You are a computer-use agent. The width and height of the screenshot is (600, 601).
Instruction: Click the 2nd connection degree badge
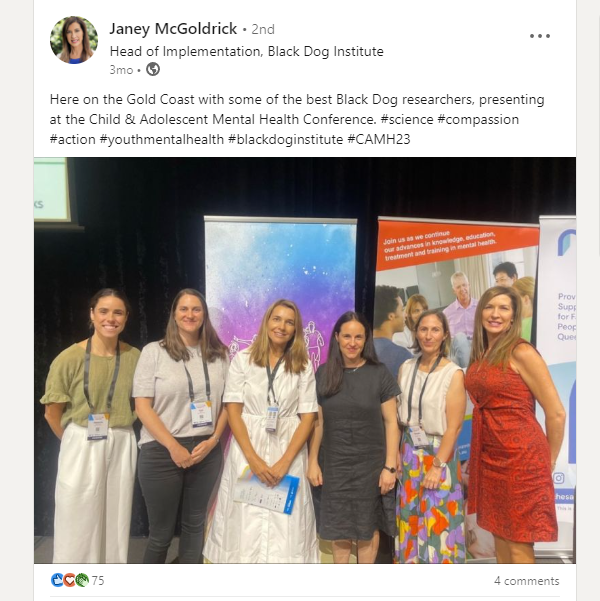coord(263,30)
